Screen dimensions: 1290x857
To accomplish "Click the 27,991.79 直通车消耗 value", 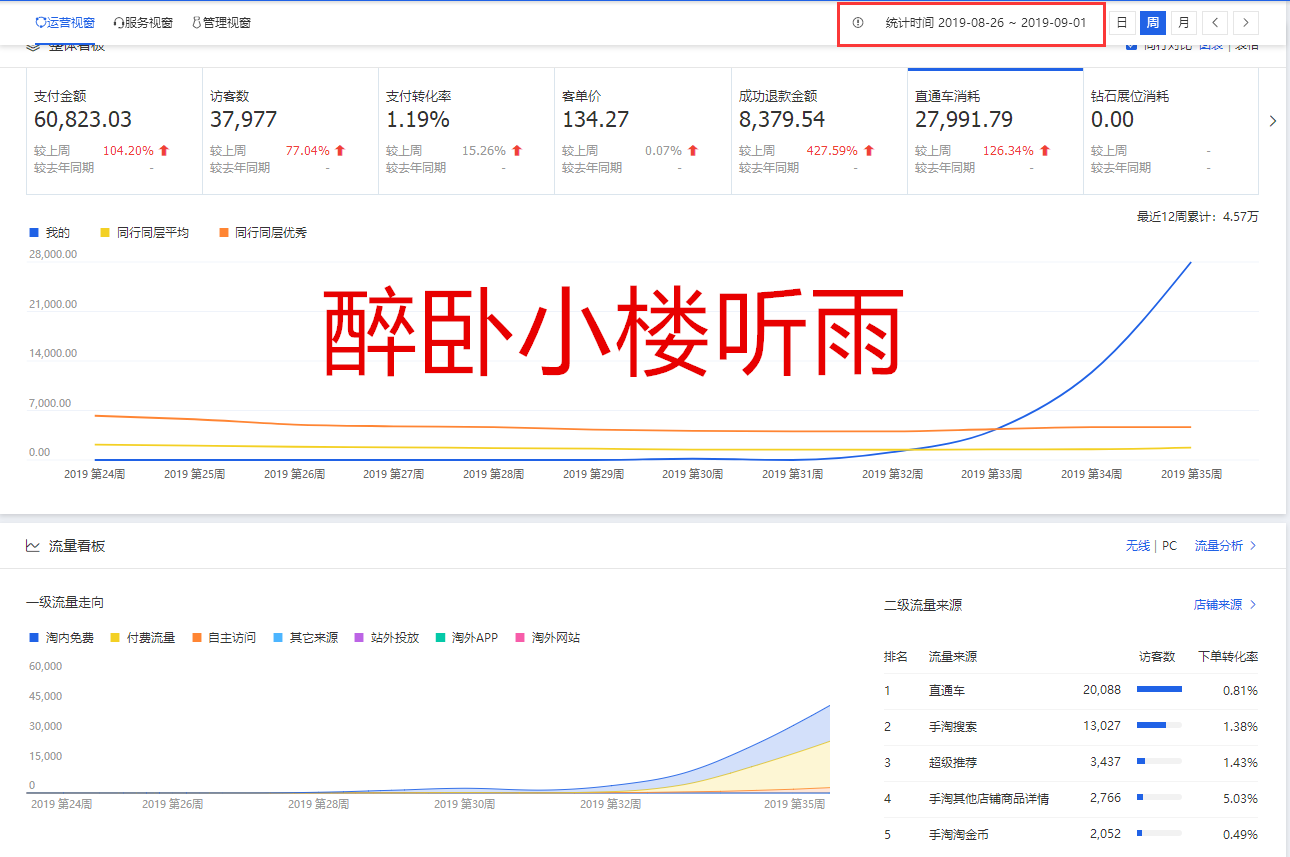I will (x=964, y=120).
